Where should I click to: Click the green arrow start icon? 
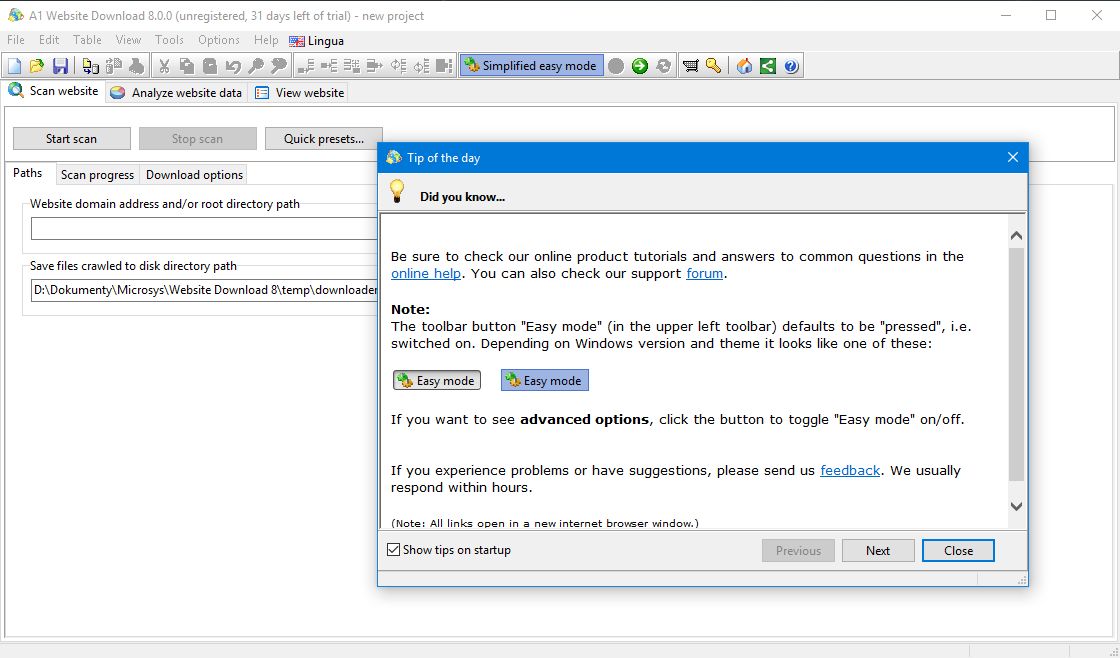[640, 66]
